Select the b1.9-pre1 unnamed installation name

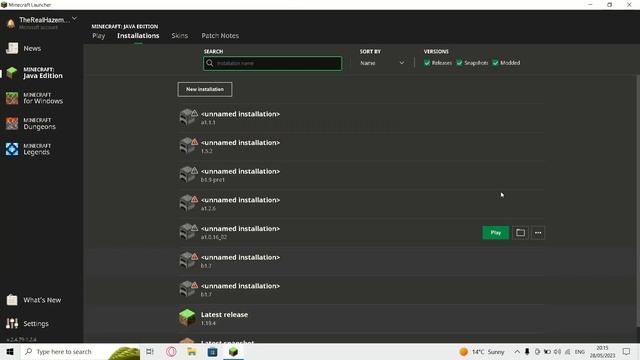tap(240, 171)
